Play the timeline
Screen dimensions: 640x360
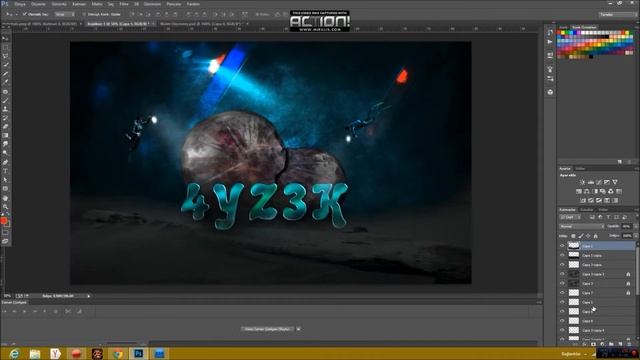coord(24,311)
